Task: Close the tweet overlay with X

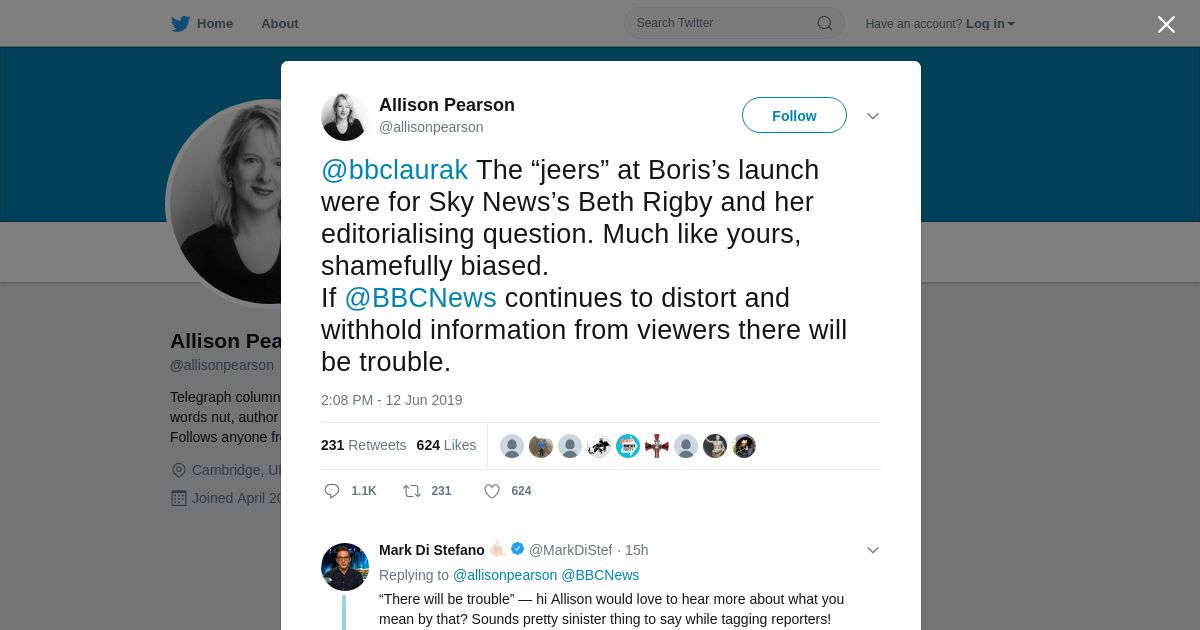Action: pos(1166,24)
